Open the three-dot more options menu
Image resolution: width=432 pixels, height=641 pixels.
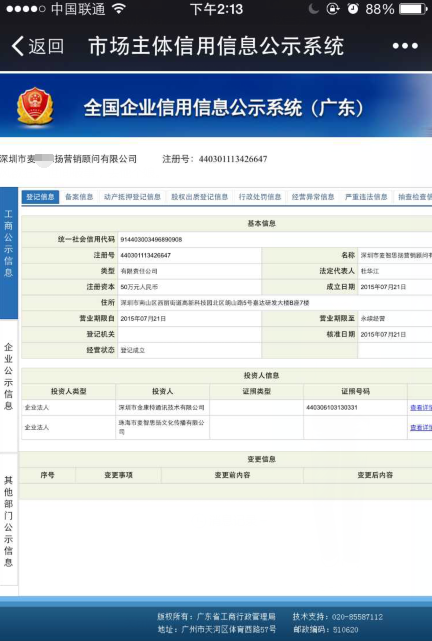pos(405,46)
